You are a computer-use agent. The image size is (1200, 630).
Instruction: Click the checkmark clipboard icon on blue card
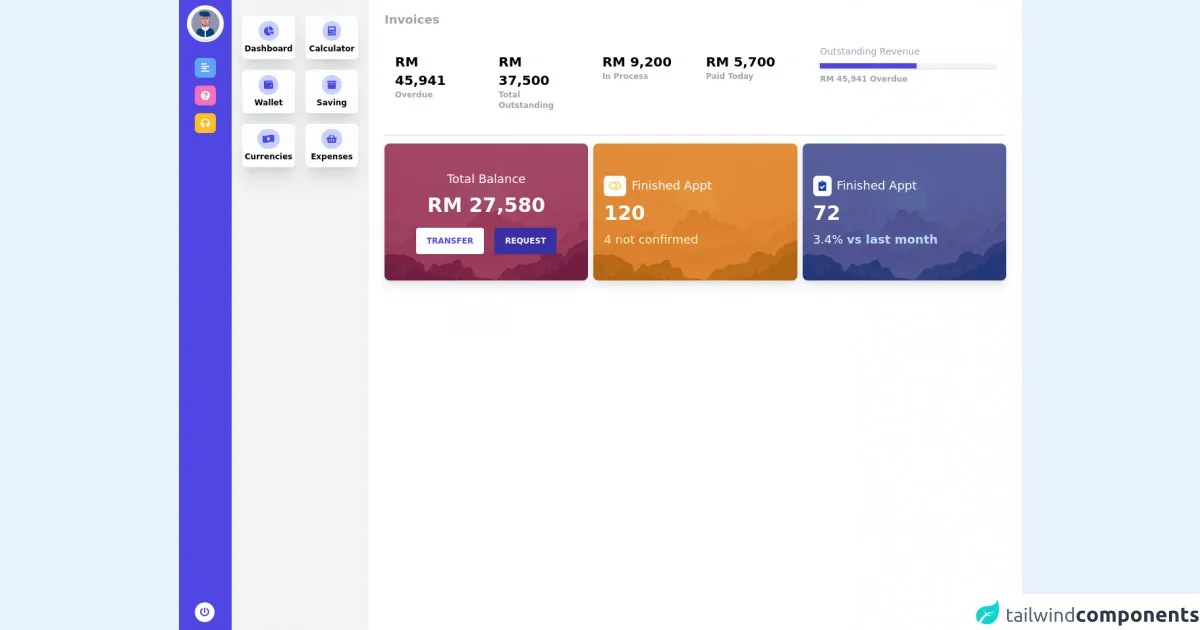point(822,186)
